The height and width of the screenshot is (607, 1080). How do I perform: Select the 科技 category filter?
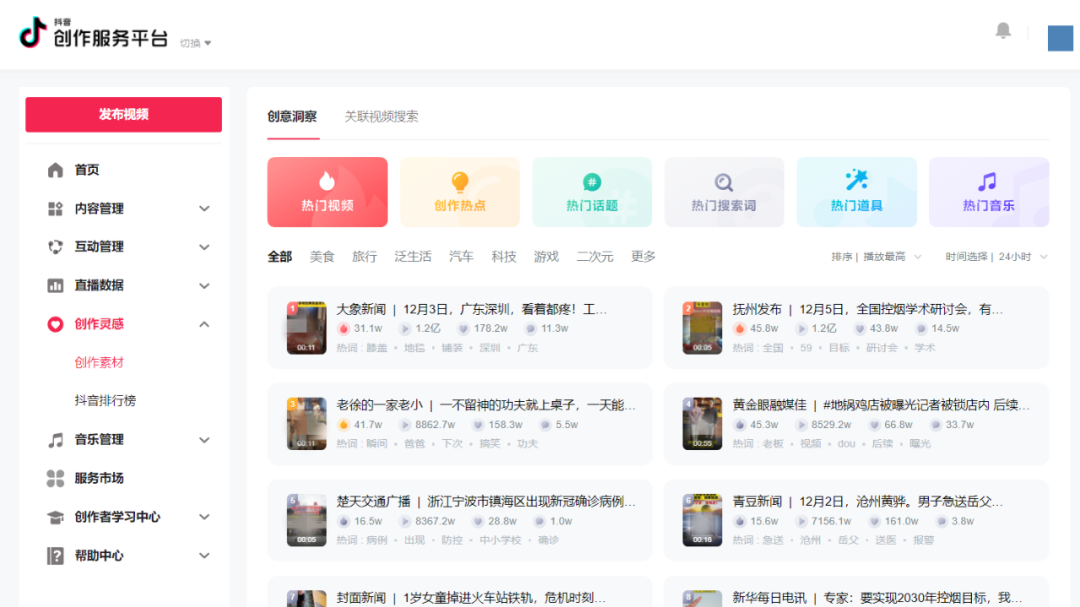point(503,257)
